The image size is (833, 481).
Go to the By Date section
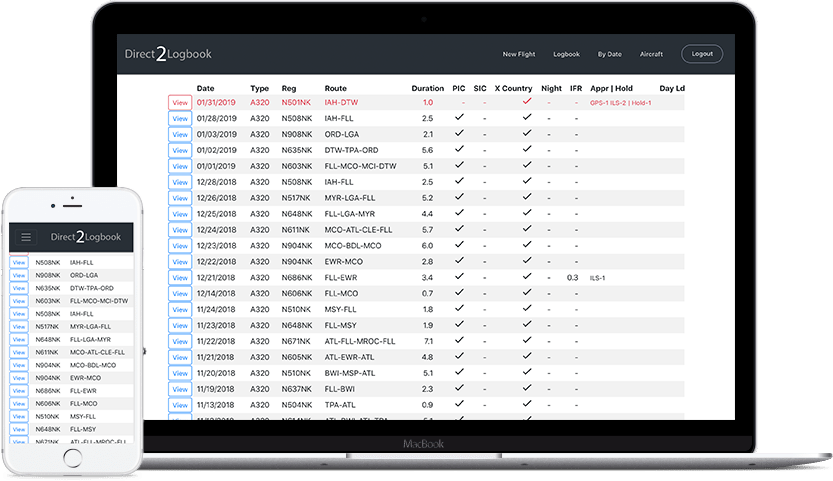tap(609, 54)
